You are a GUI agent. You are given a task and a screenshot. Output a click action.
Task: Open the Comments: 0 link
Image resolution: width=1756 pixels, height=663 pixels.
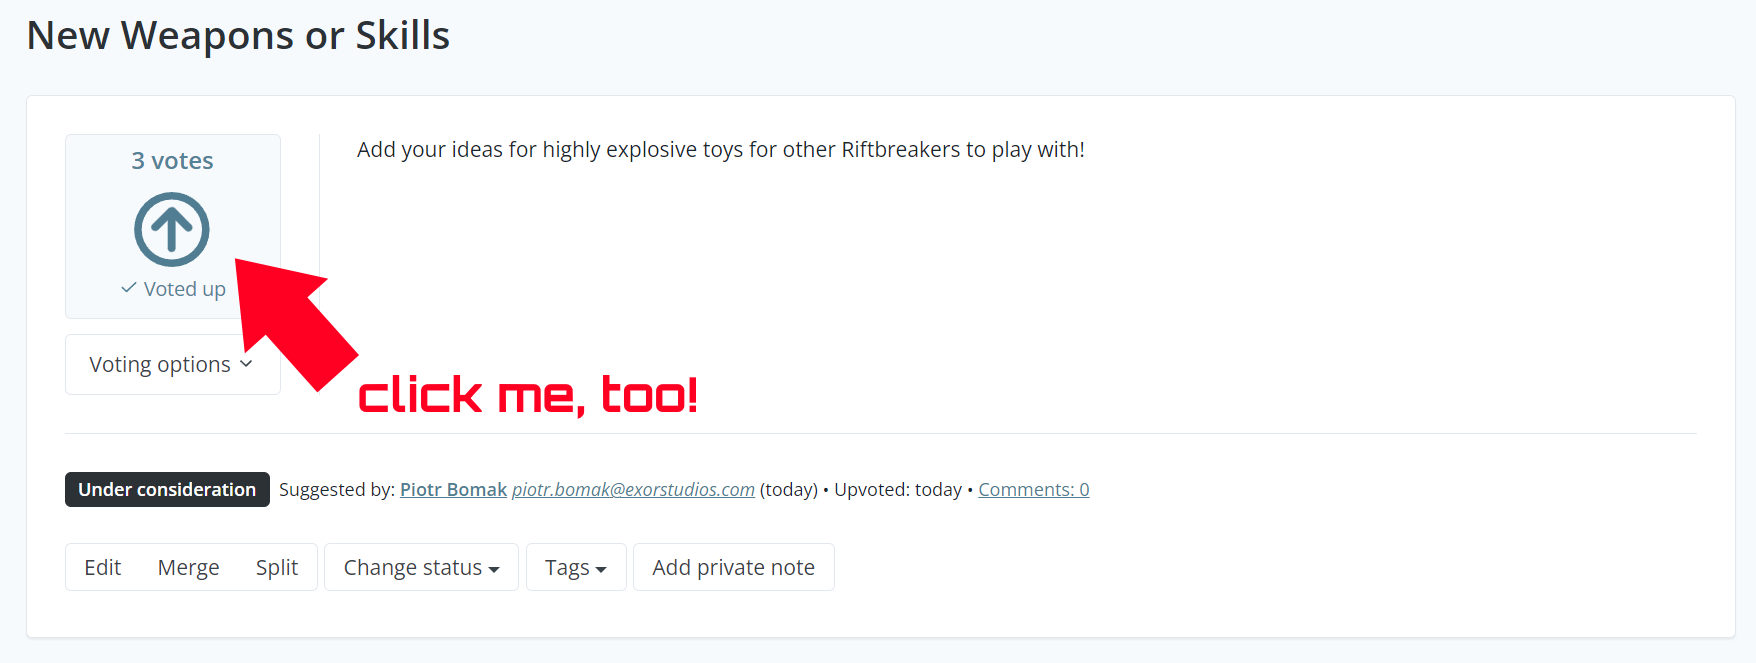[x=1033, y=489]
